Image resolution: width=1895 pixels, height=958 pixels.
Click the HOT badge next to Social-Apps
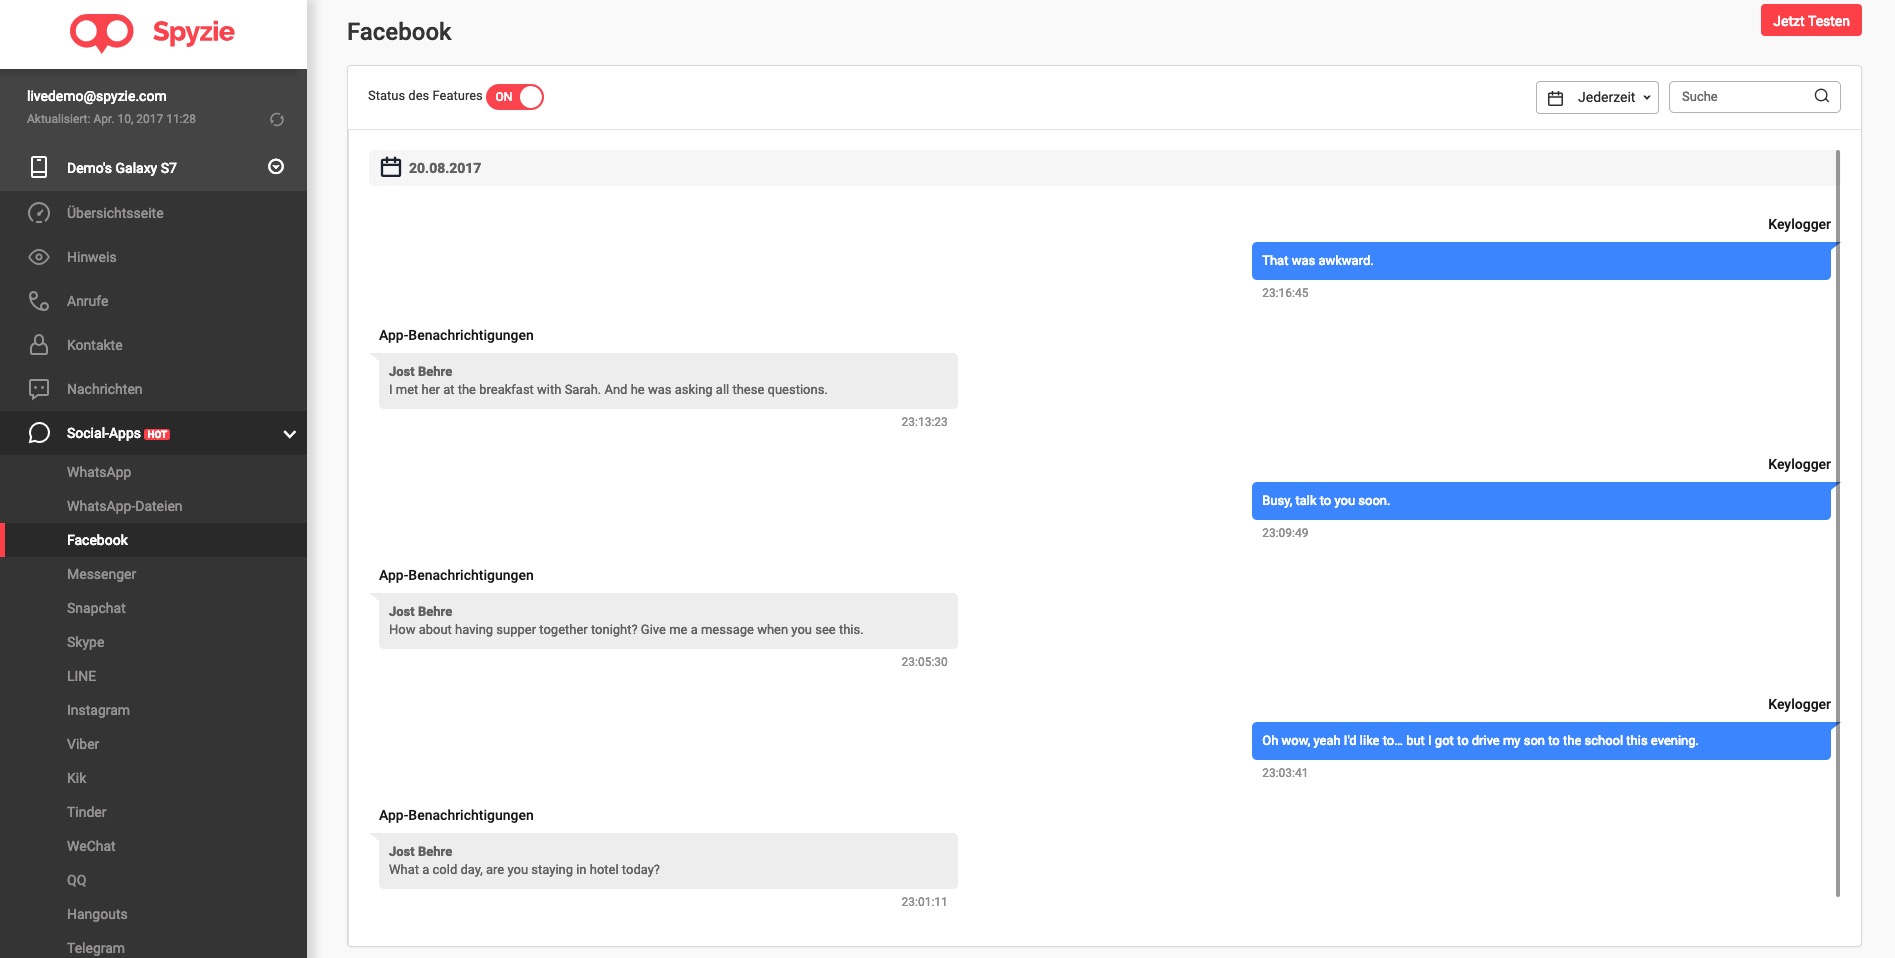tap(157, 435)
